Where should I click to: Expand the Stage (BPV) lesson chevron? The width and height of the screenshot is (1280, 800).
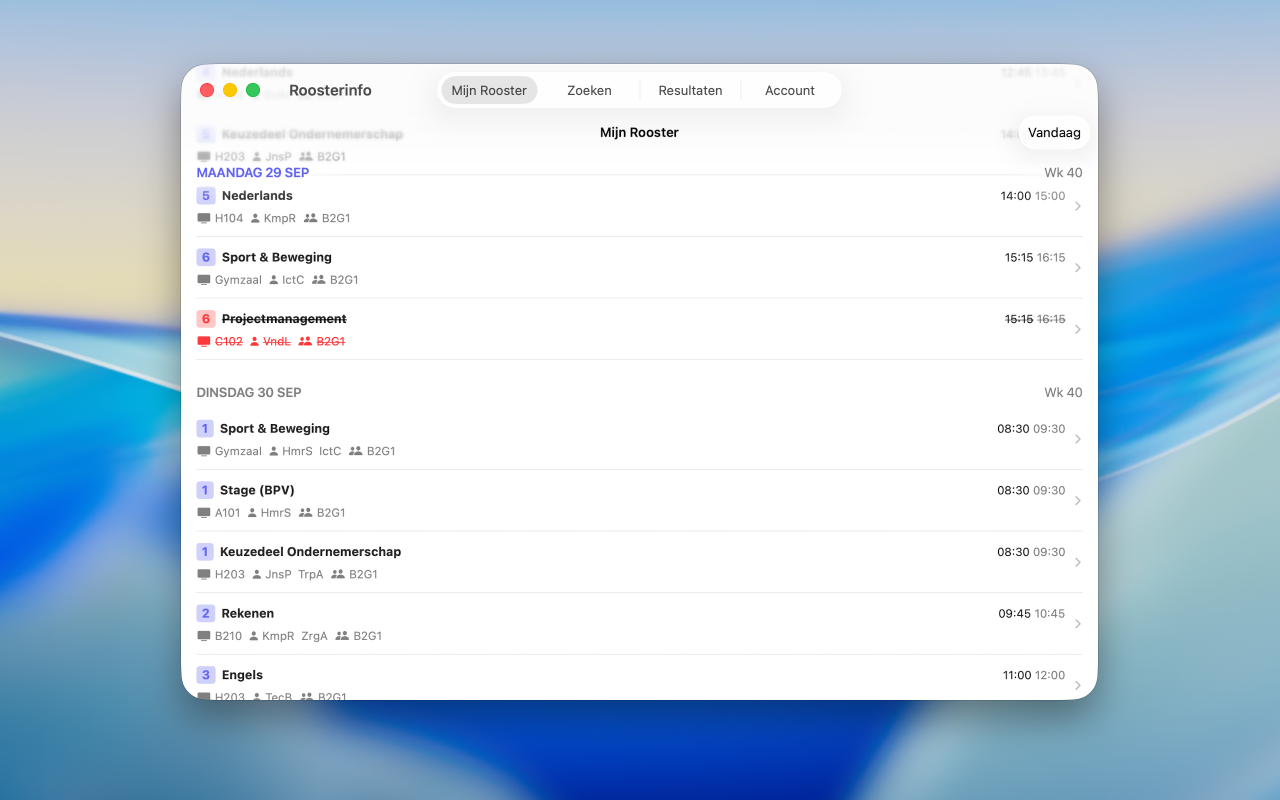tap(1078, 501)
